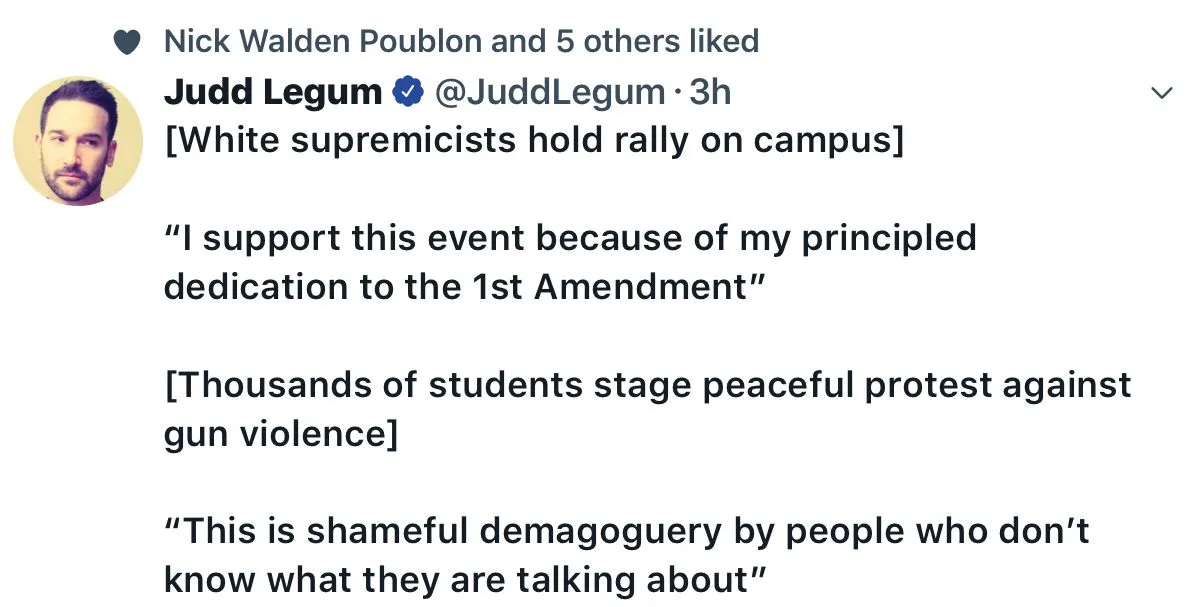Viewport: 1201px width, 607px height.
Task: Click the heart icon above the tweet
Action: (x=125, y=42)
